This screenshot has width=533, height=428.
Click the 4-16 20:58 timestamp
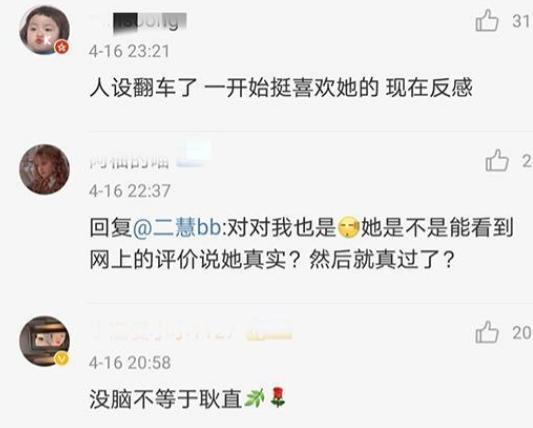tap(130, 362)
